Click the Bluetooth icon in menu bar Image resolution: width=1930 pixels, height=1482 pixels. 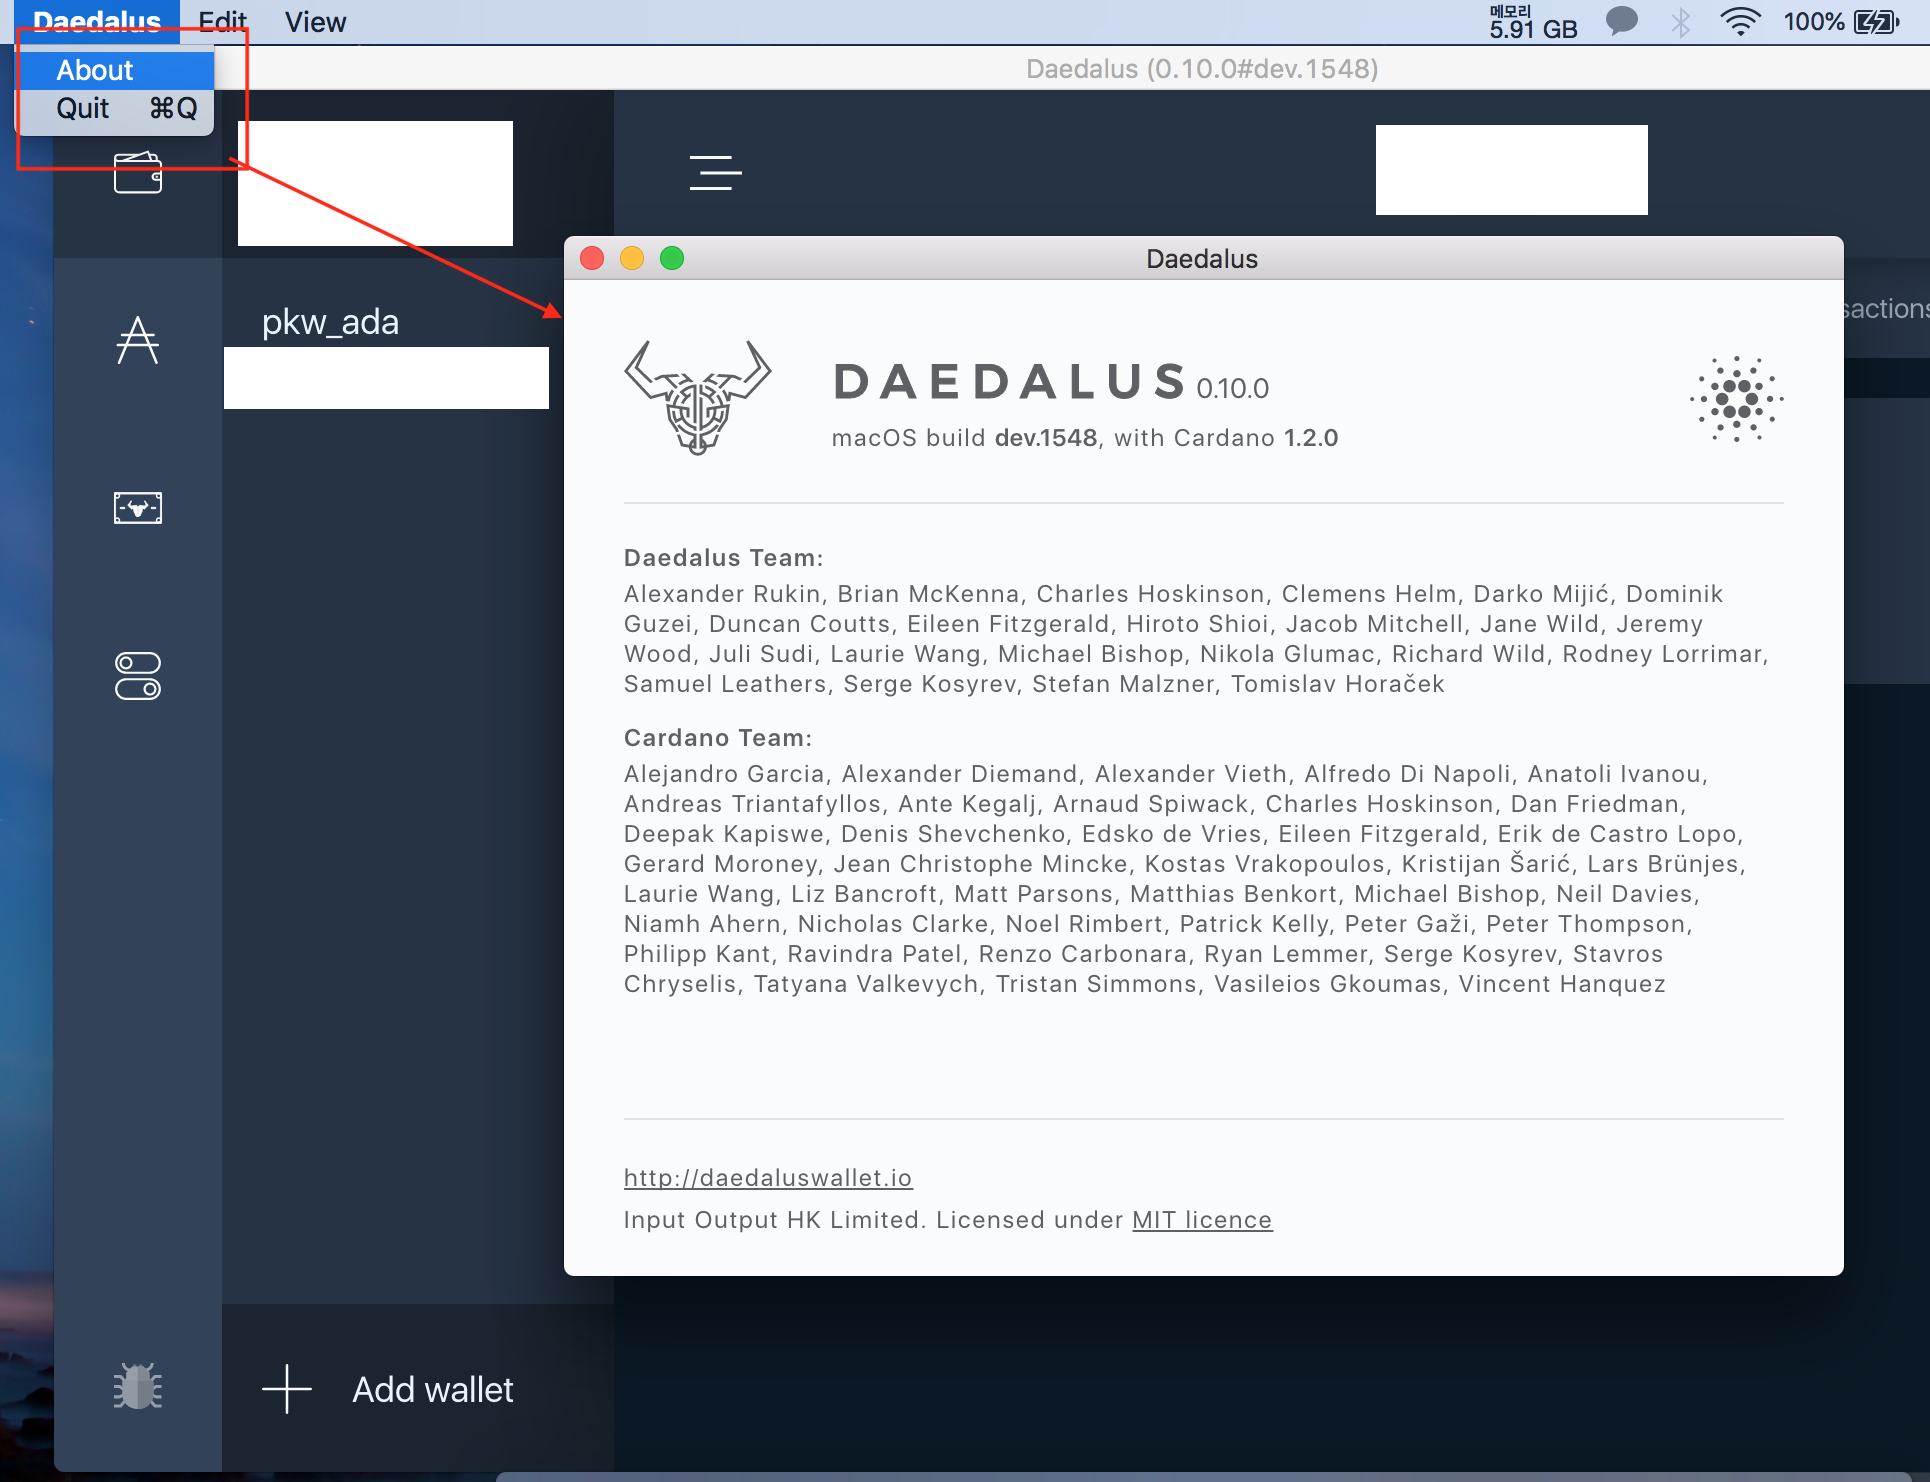pos(1681,22)
